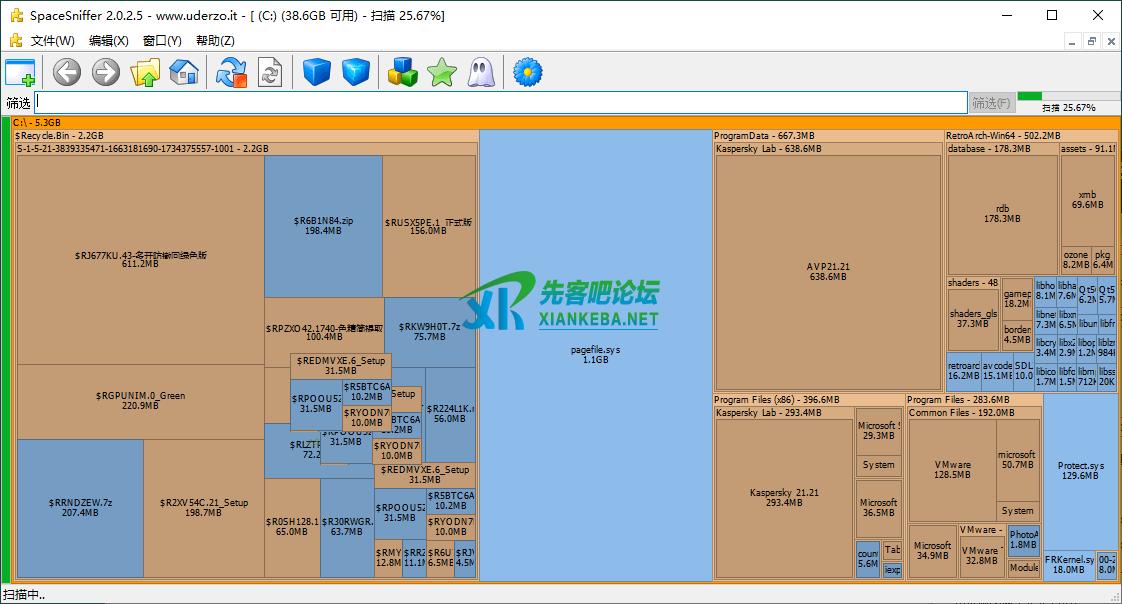Screen dimensions: 1122x604
Task: Click the second blue cube icon
Action: [x=355, y=72]
